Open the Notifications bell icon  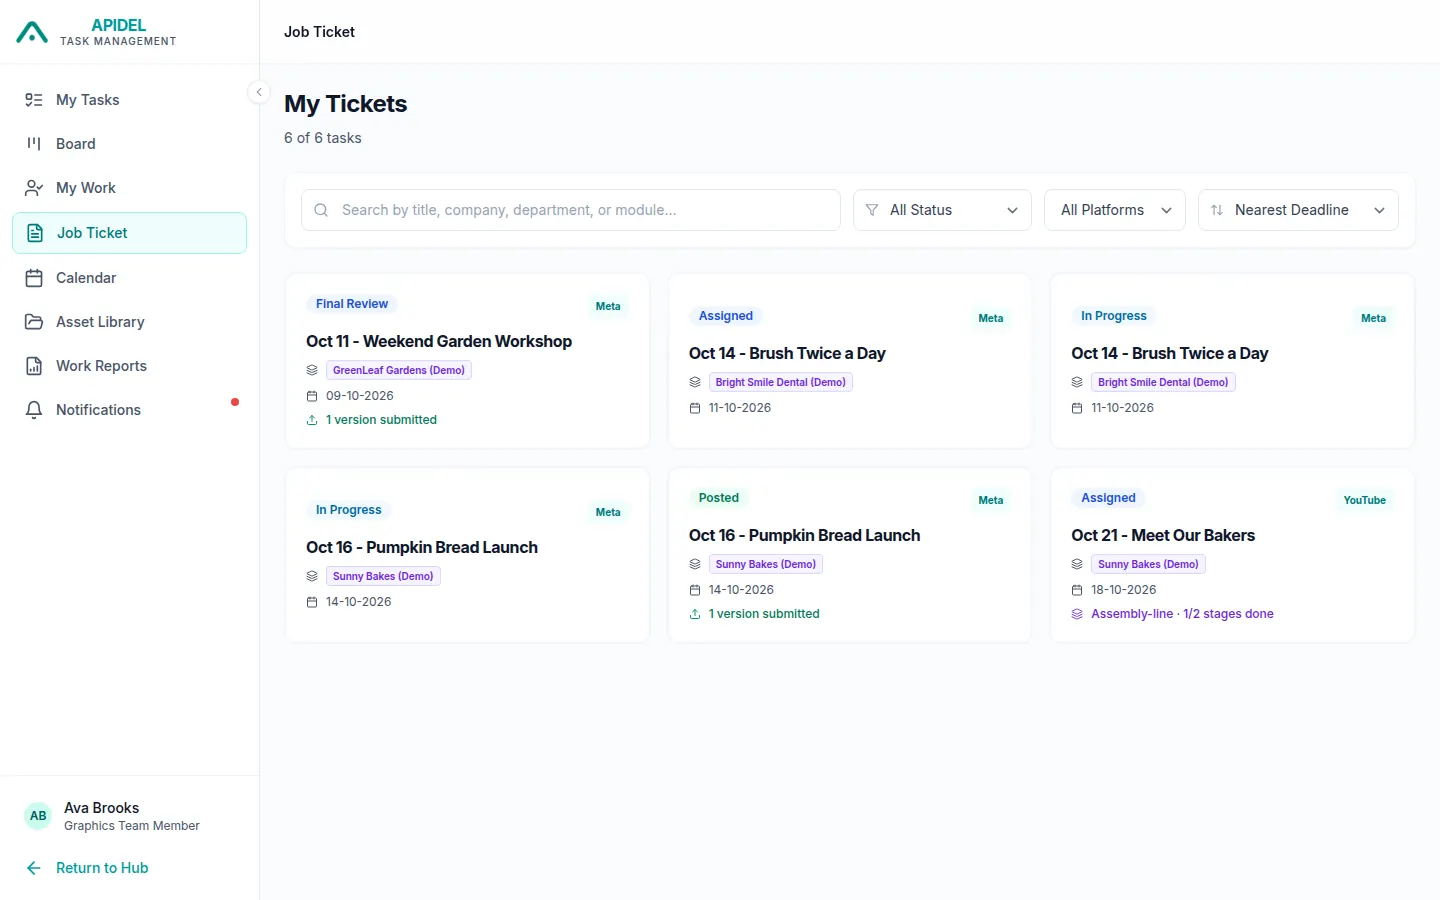[34, 410]
